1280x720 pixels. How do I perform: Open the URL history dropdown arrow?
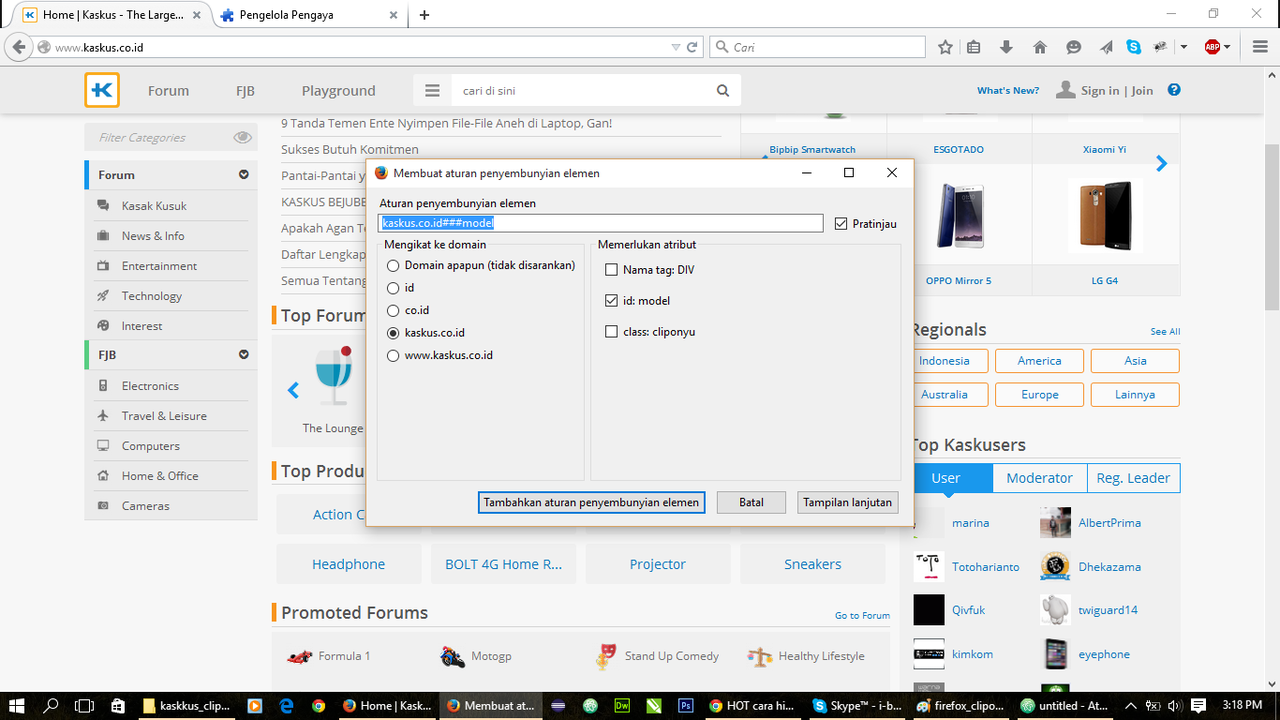[675, 47]
